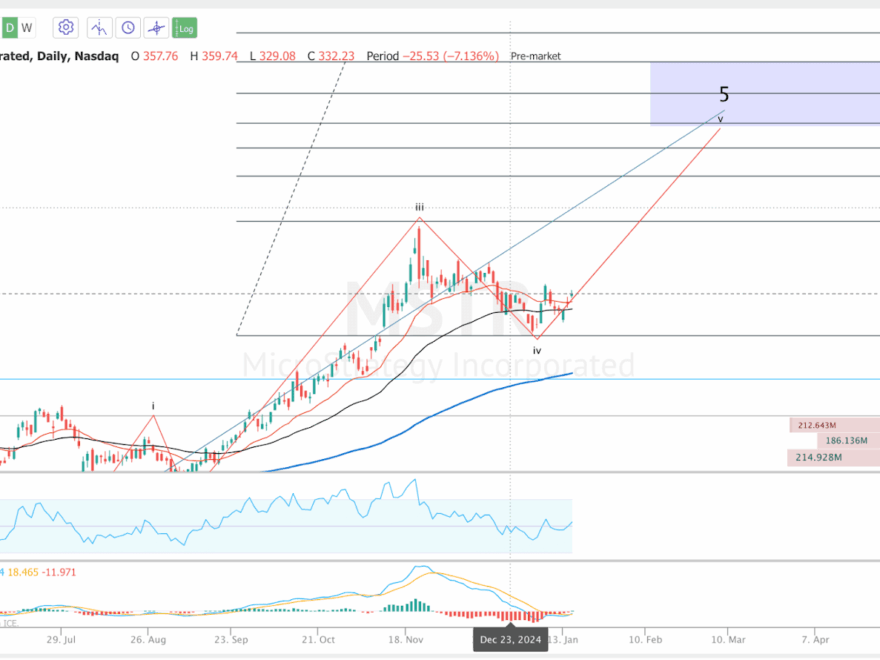
Task: Click volume label 186.136M
Action: coord(846,441)
